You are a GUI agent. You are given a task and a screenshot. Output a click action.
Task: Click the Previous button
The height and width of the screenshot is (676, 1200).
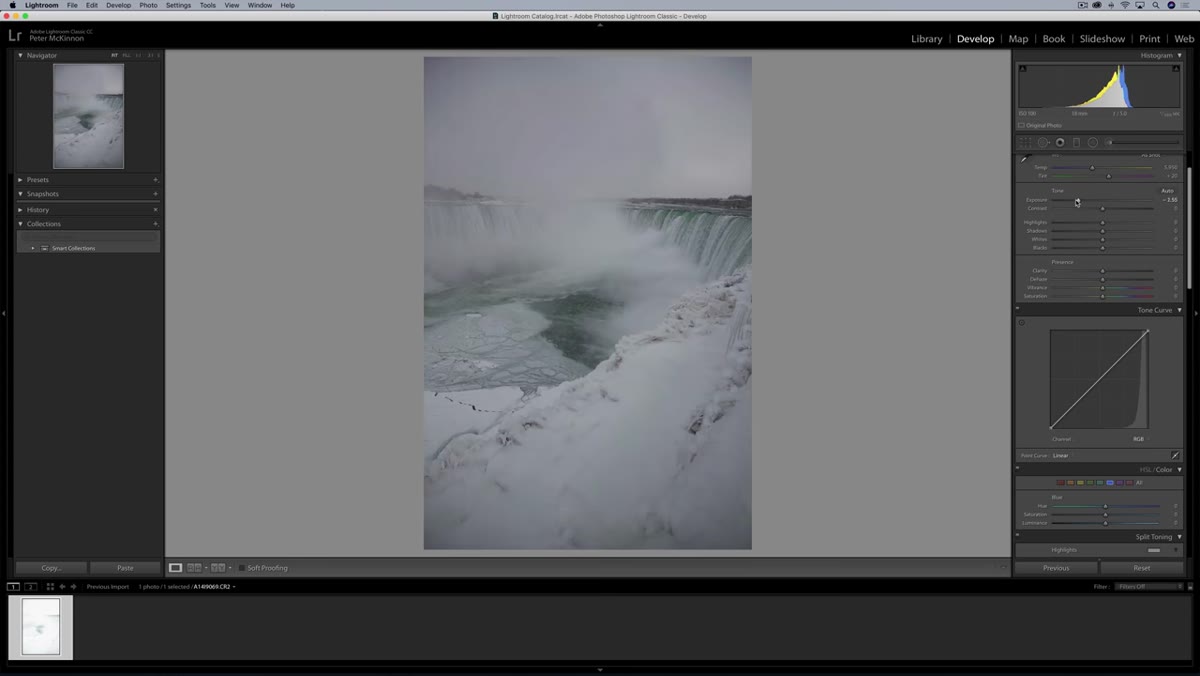1056,568
